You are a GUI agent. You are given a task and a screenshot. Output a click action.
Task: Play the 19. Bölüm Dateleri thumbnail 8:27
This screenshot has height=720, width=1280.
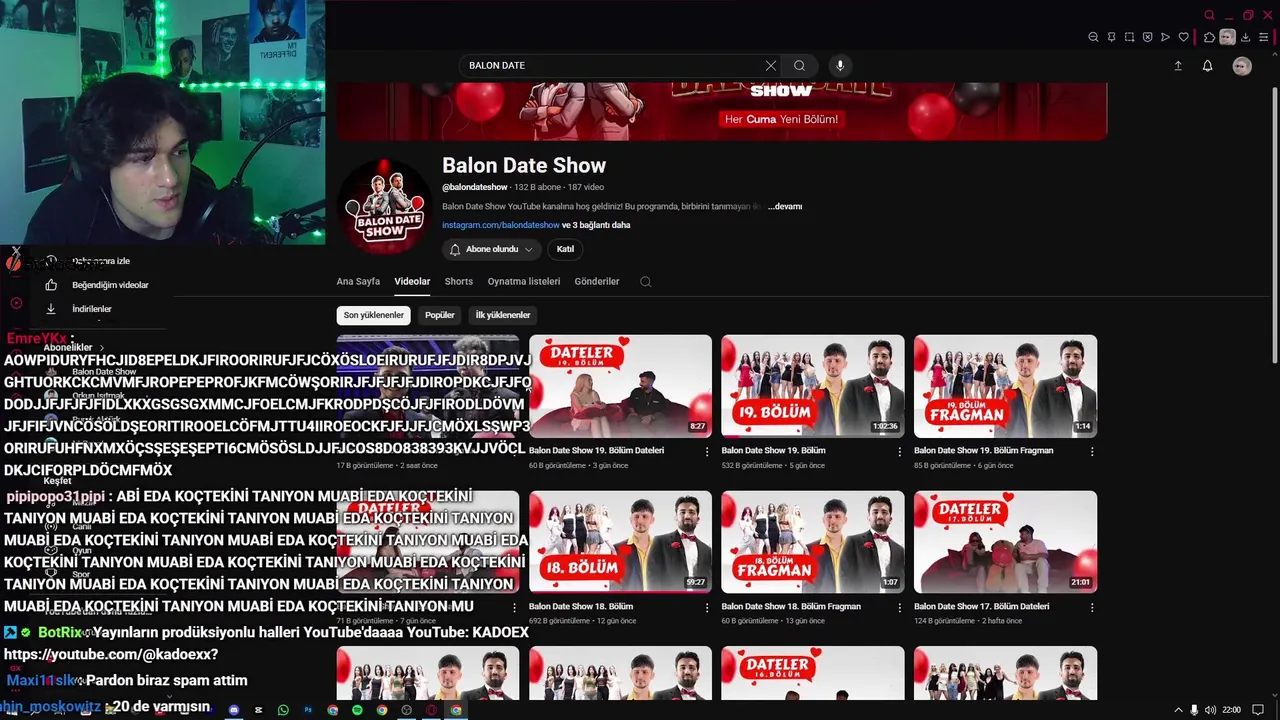click(620, 386)
